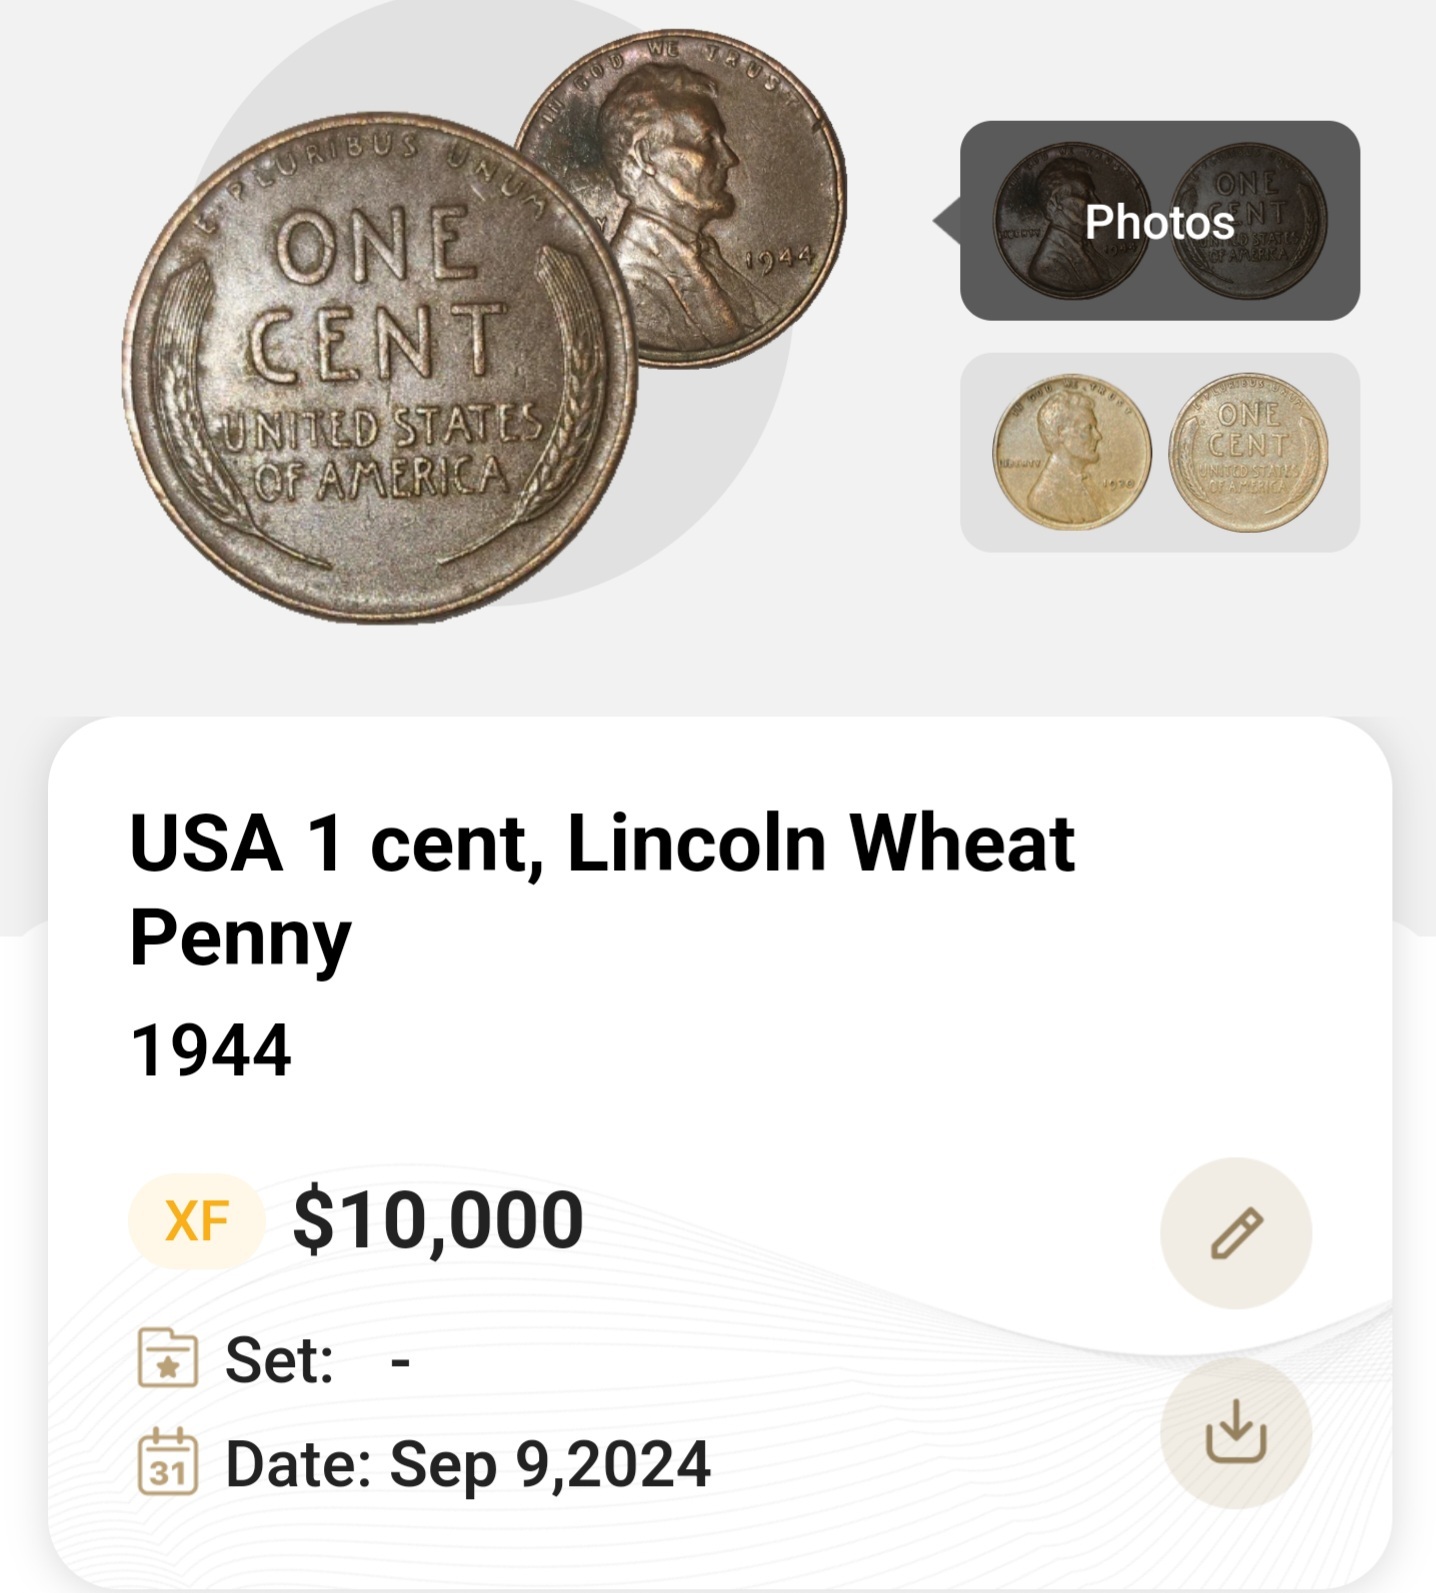This screenshot has height=1593, width=1436.
Task: Click the large One Cent reverse image
Action: click(x=378, y=368)
